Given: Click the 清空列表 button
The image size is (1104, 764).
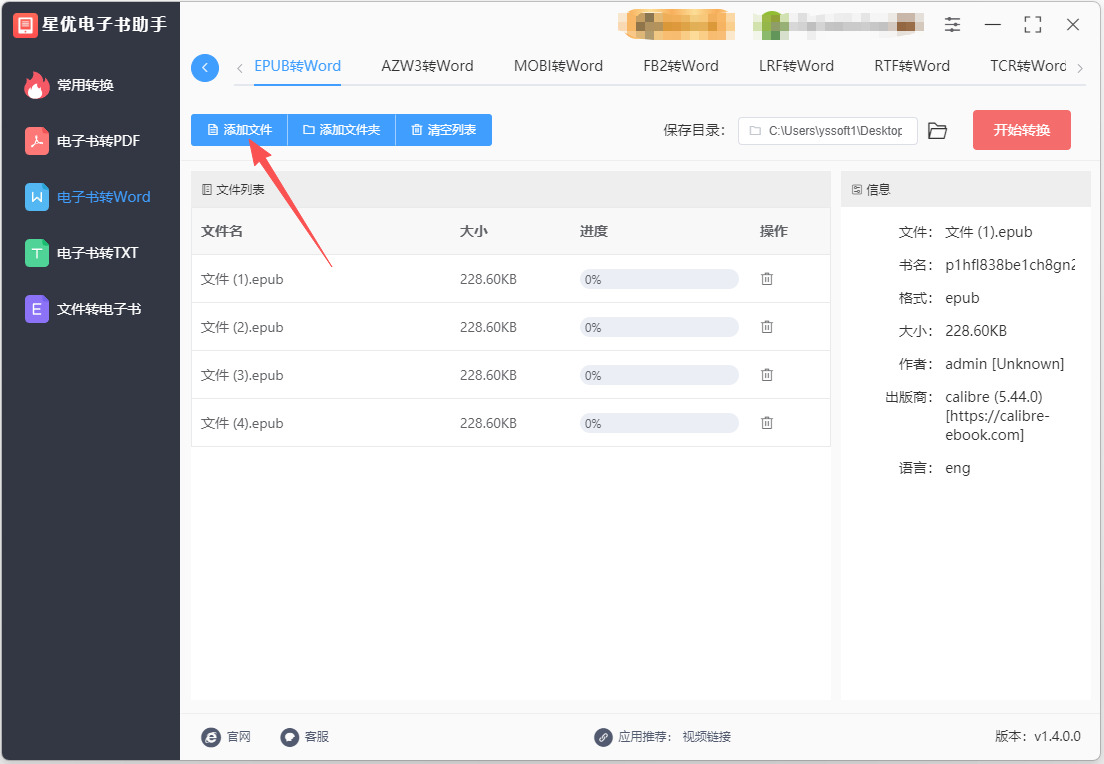Looking at the screenshot, I should pos(444,130).
